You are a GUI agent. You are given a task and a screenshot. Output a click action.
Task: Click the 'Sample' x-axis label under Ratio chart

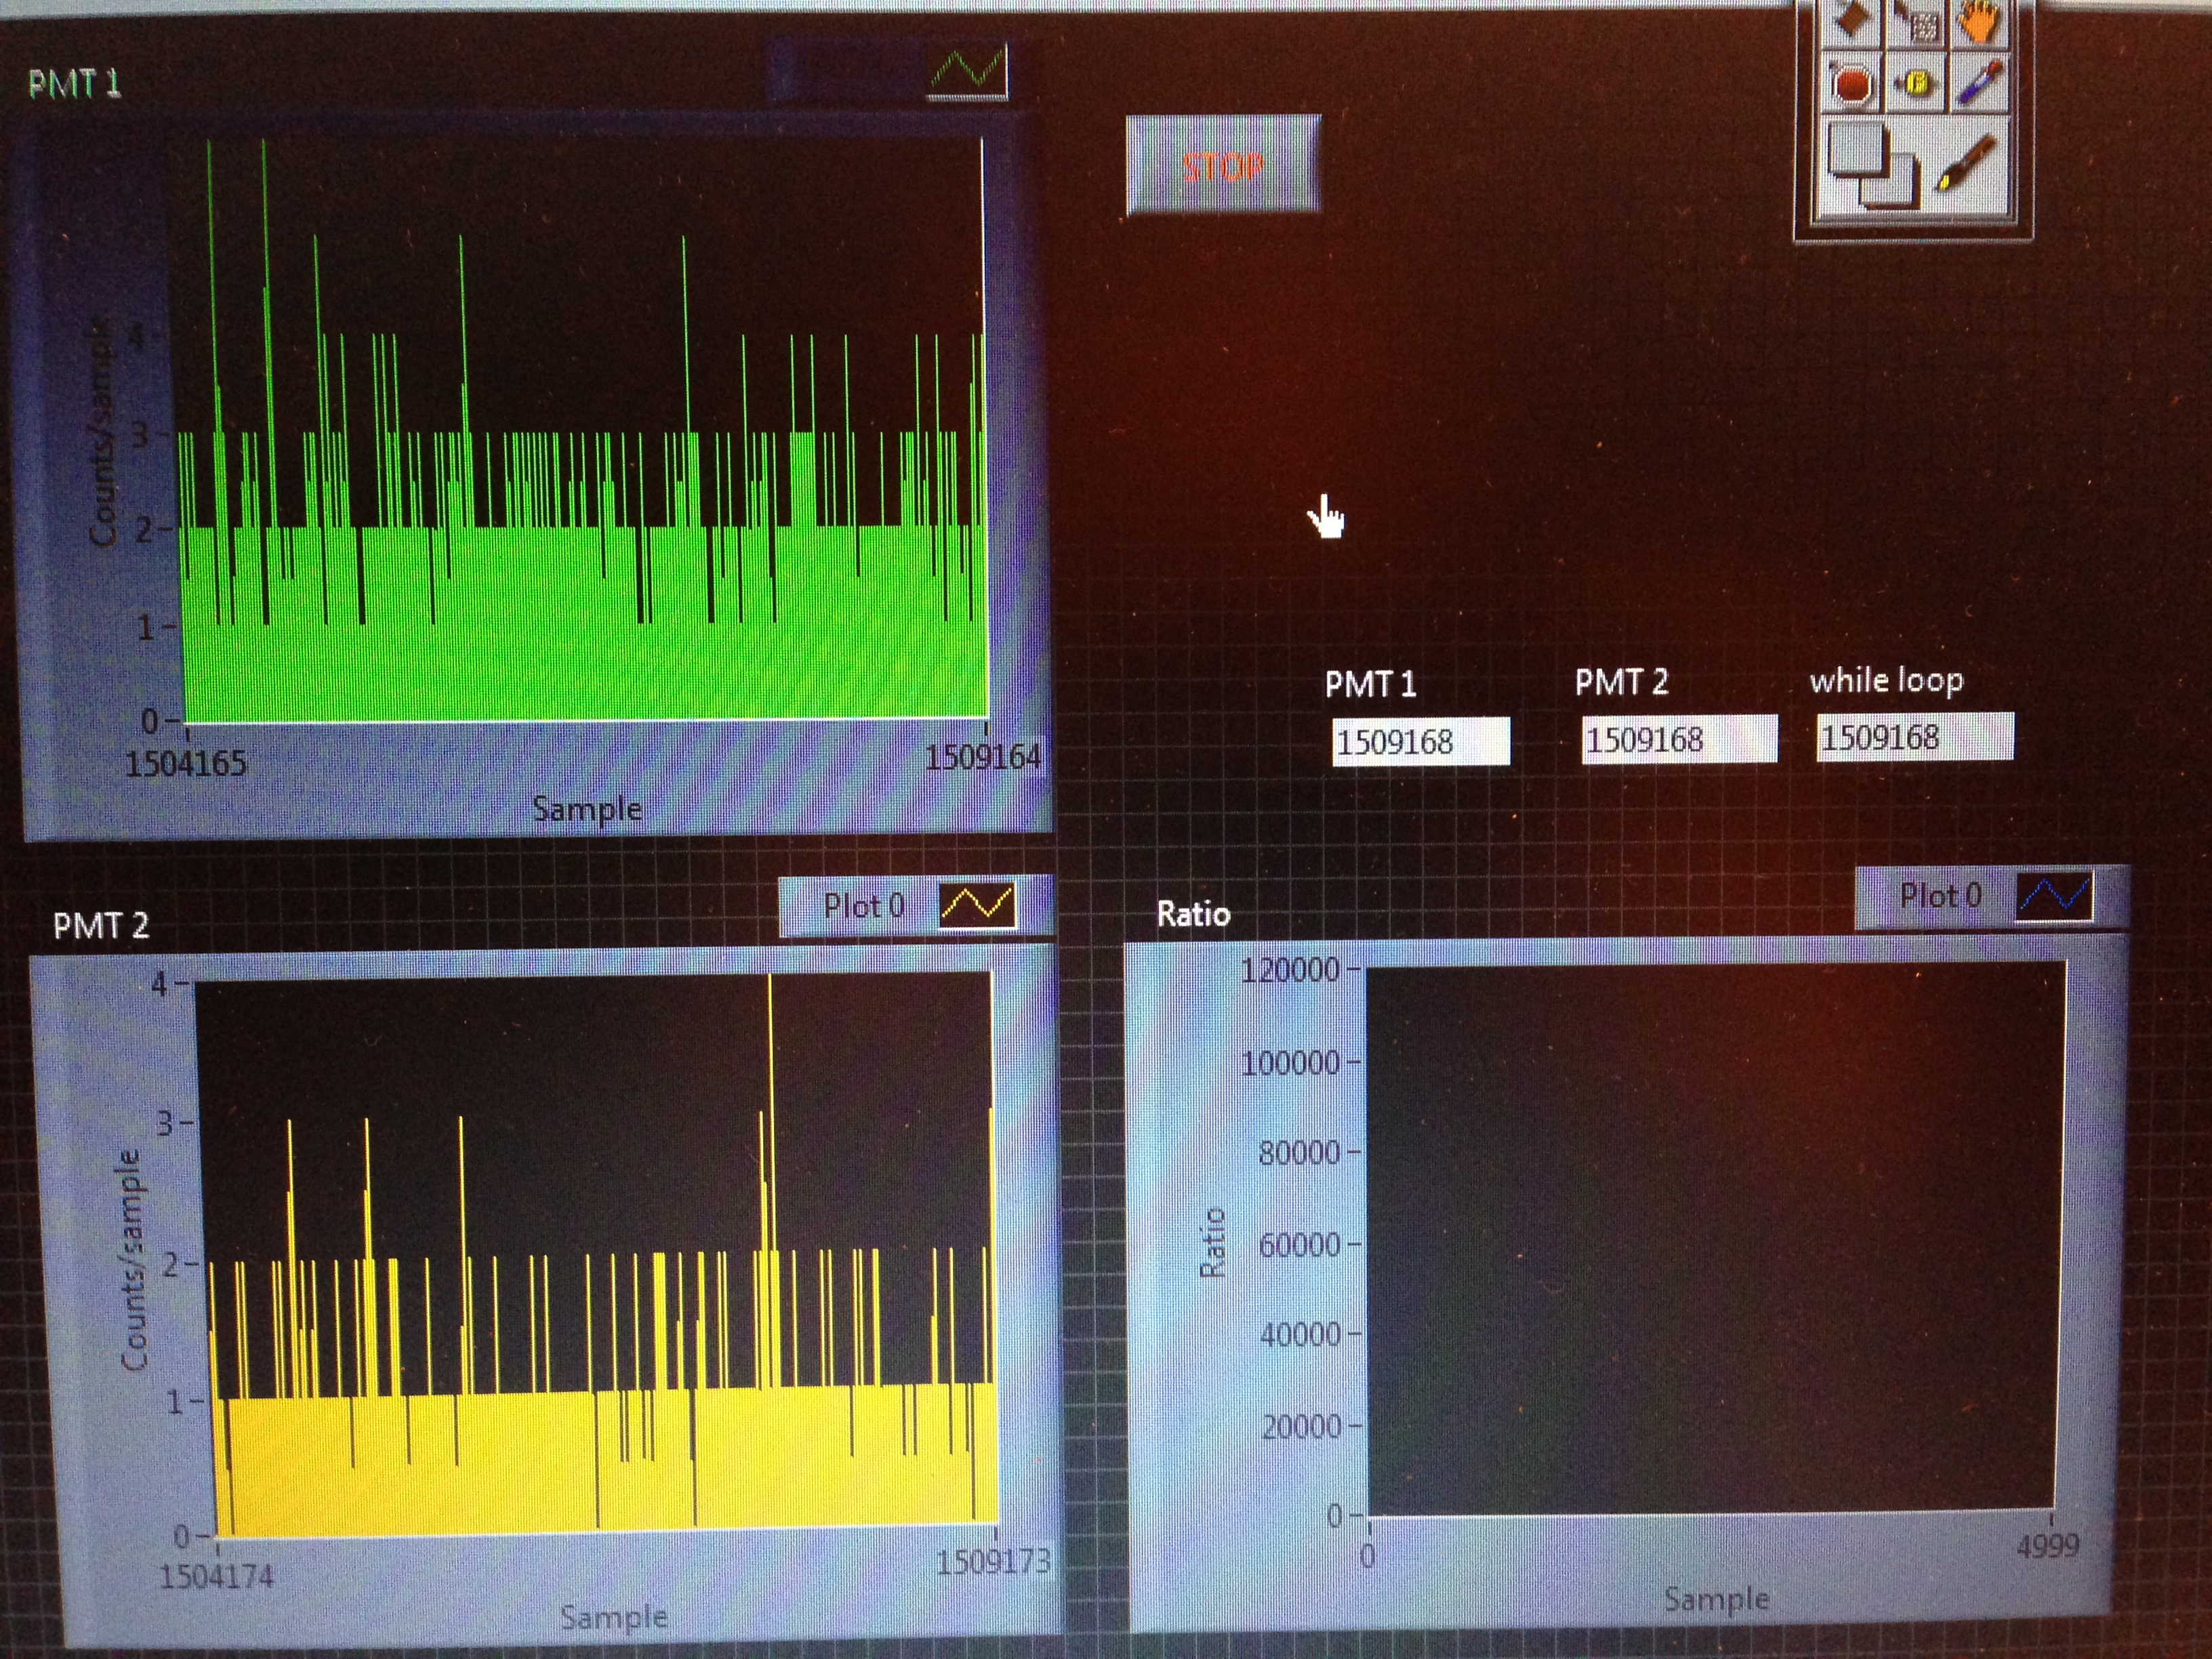click(1716, 1599)
